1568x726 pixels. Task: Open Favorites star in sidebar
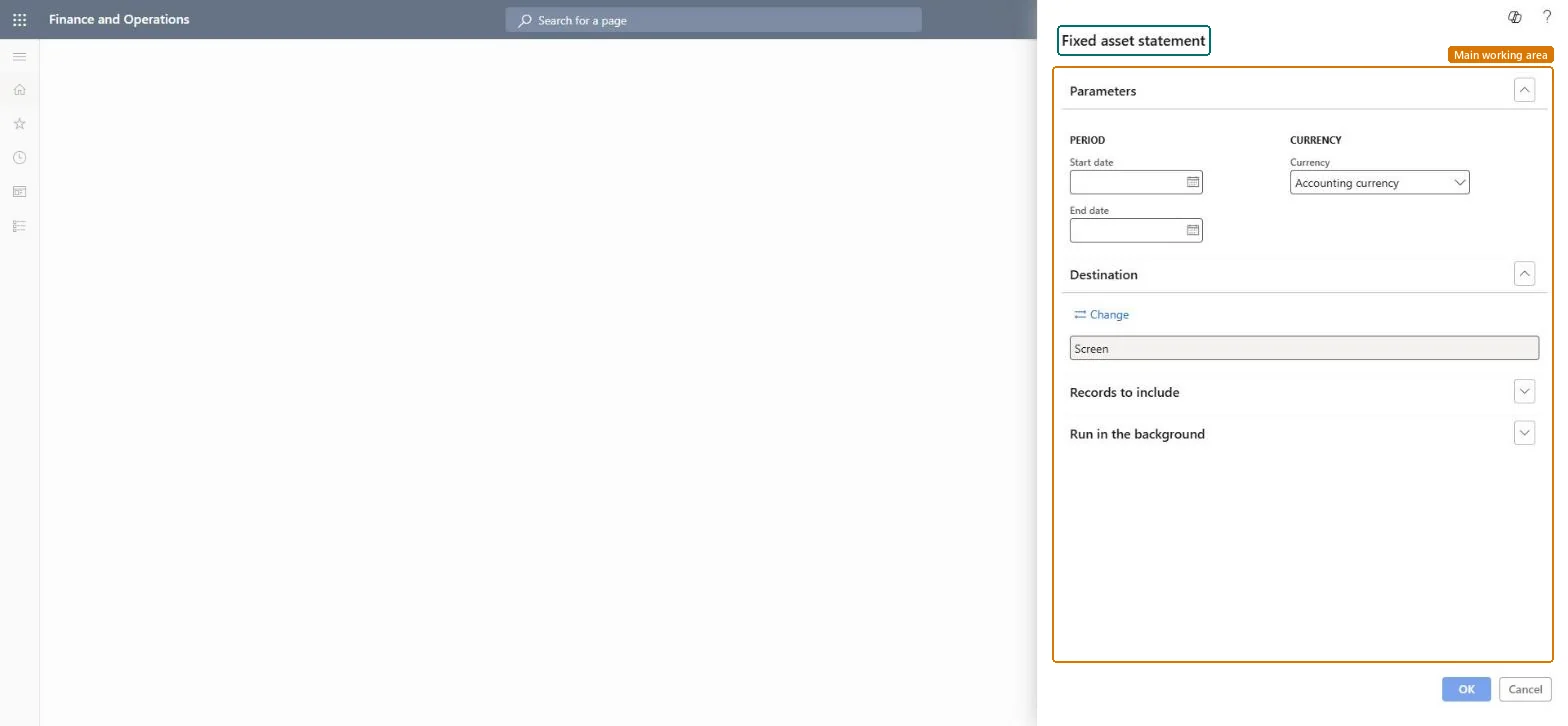click(19, 124)
